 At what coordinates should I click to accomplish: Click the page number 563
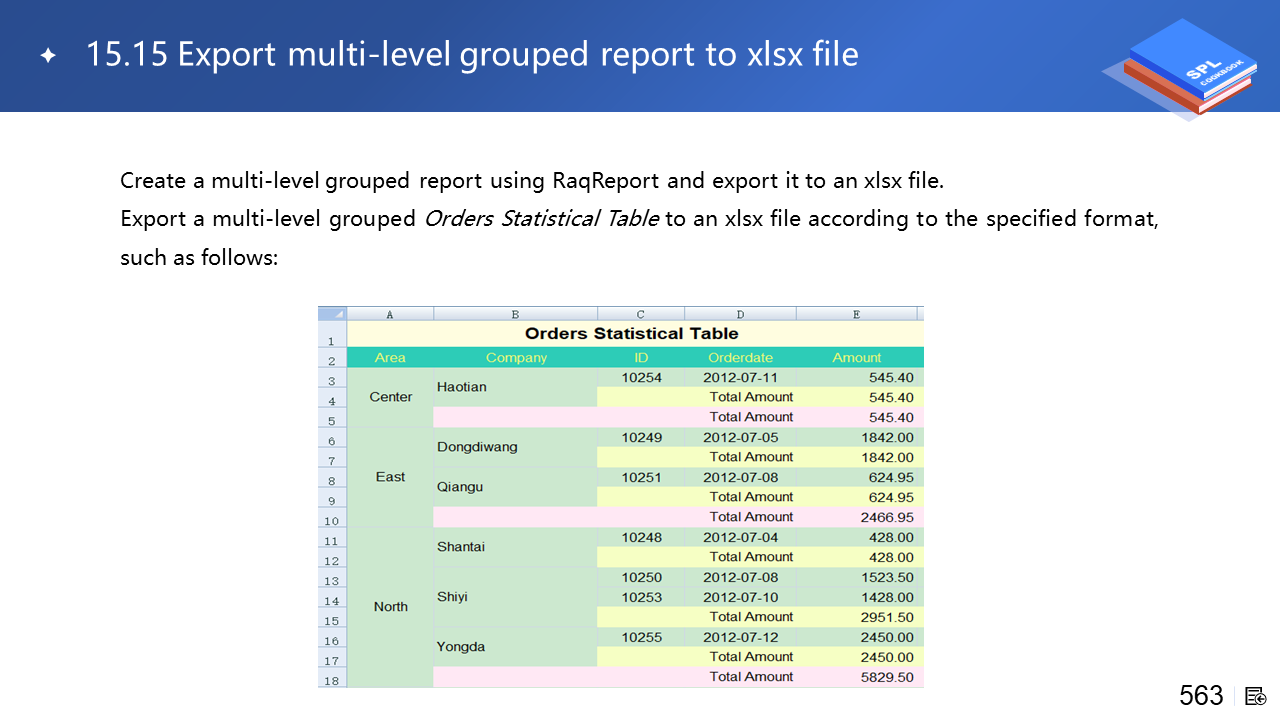coord(1201,696)
